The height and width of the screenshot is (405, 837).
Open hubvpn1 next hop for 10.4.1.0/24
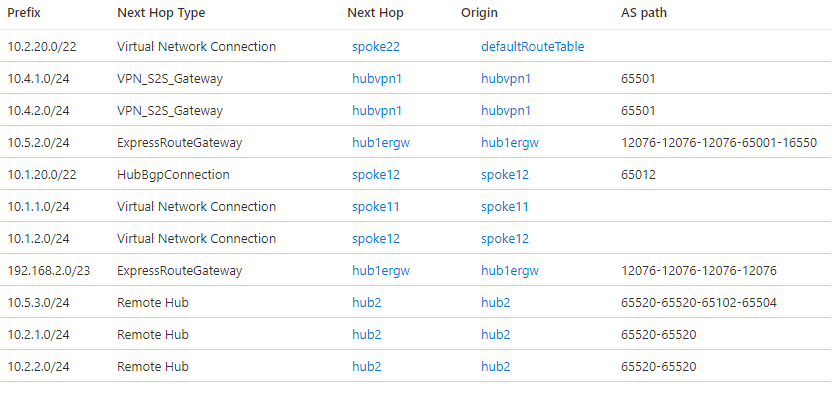(377, 79)
